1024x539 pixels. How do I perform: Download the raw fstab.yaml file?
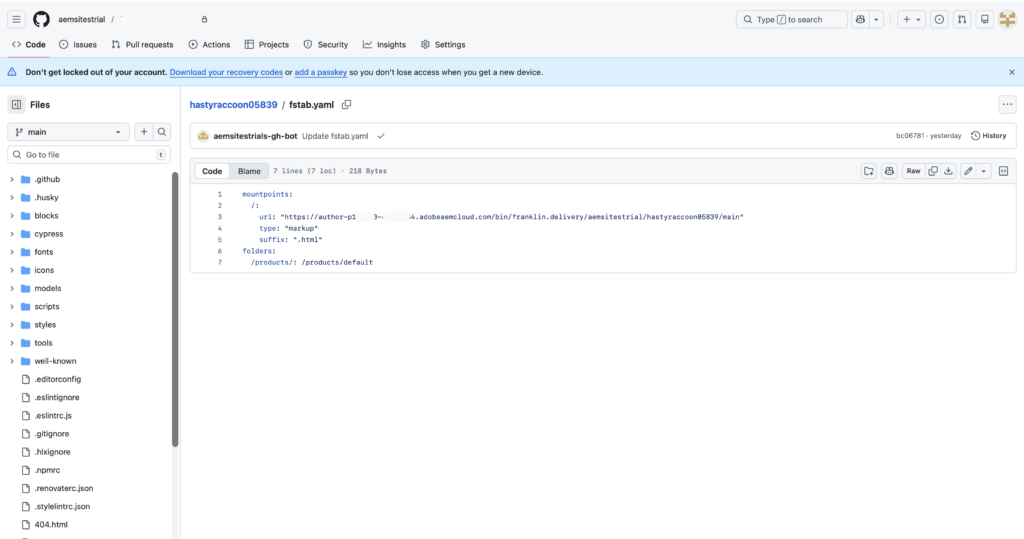[948, 171]
